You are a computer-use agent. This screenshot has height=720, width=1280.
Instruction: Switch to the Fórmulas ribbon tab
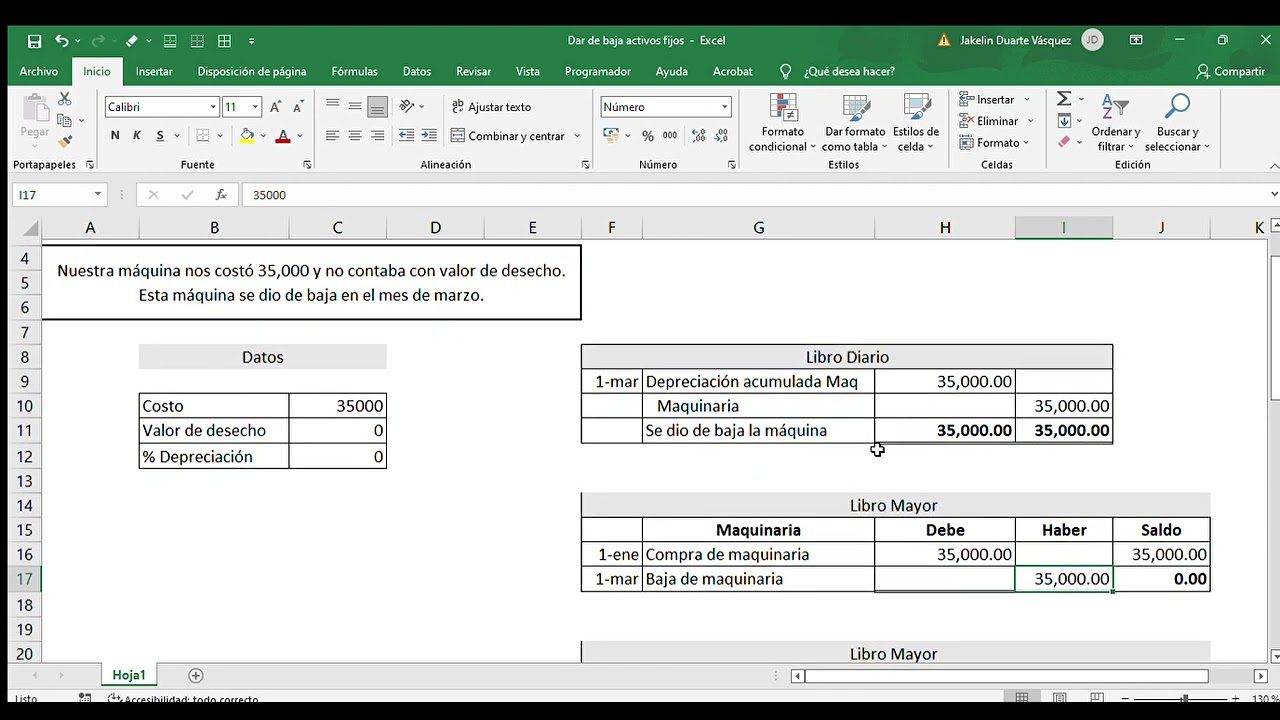click(355, 72)
